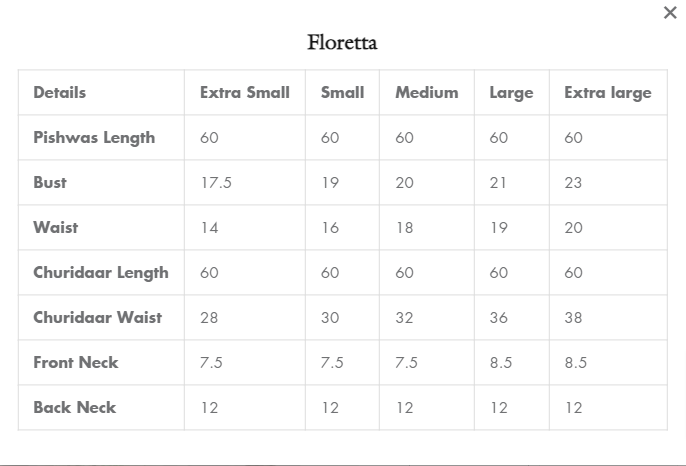
Task: Click the Waist row label
Action: coord(56,228)
